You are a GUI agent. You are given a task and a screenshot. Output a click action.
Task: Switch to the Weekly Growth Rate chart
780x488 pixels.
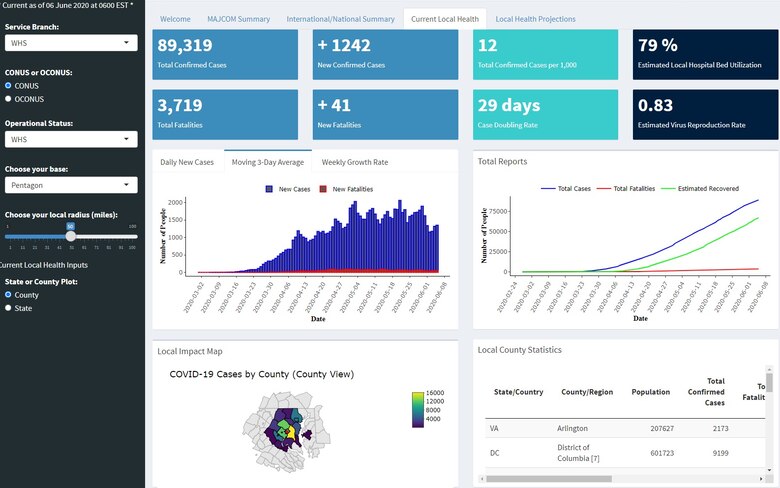(354, 162)
